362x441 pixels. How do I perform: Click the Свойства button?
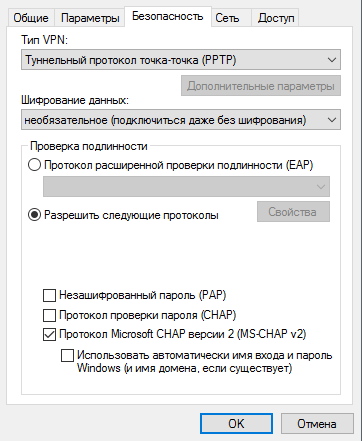(293, 212)
